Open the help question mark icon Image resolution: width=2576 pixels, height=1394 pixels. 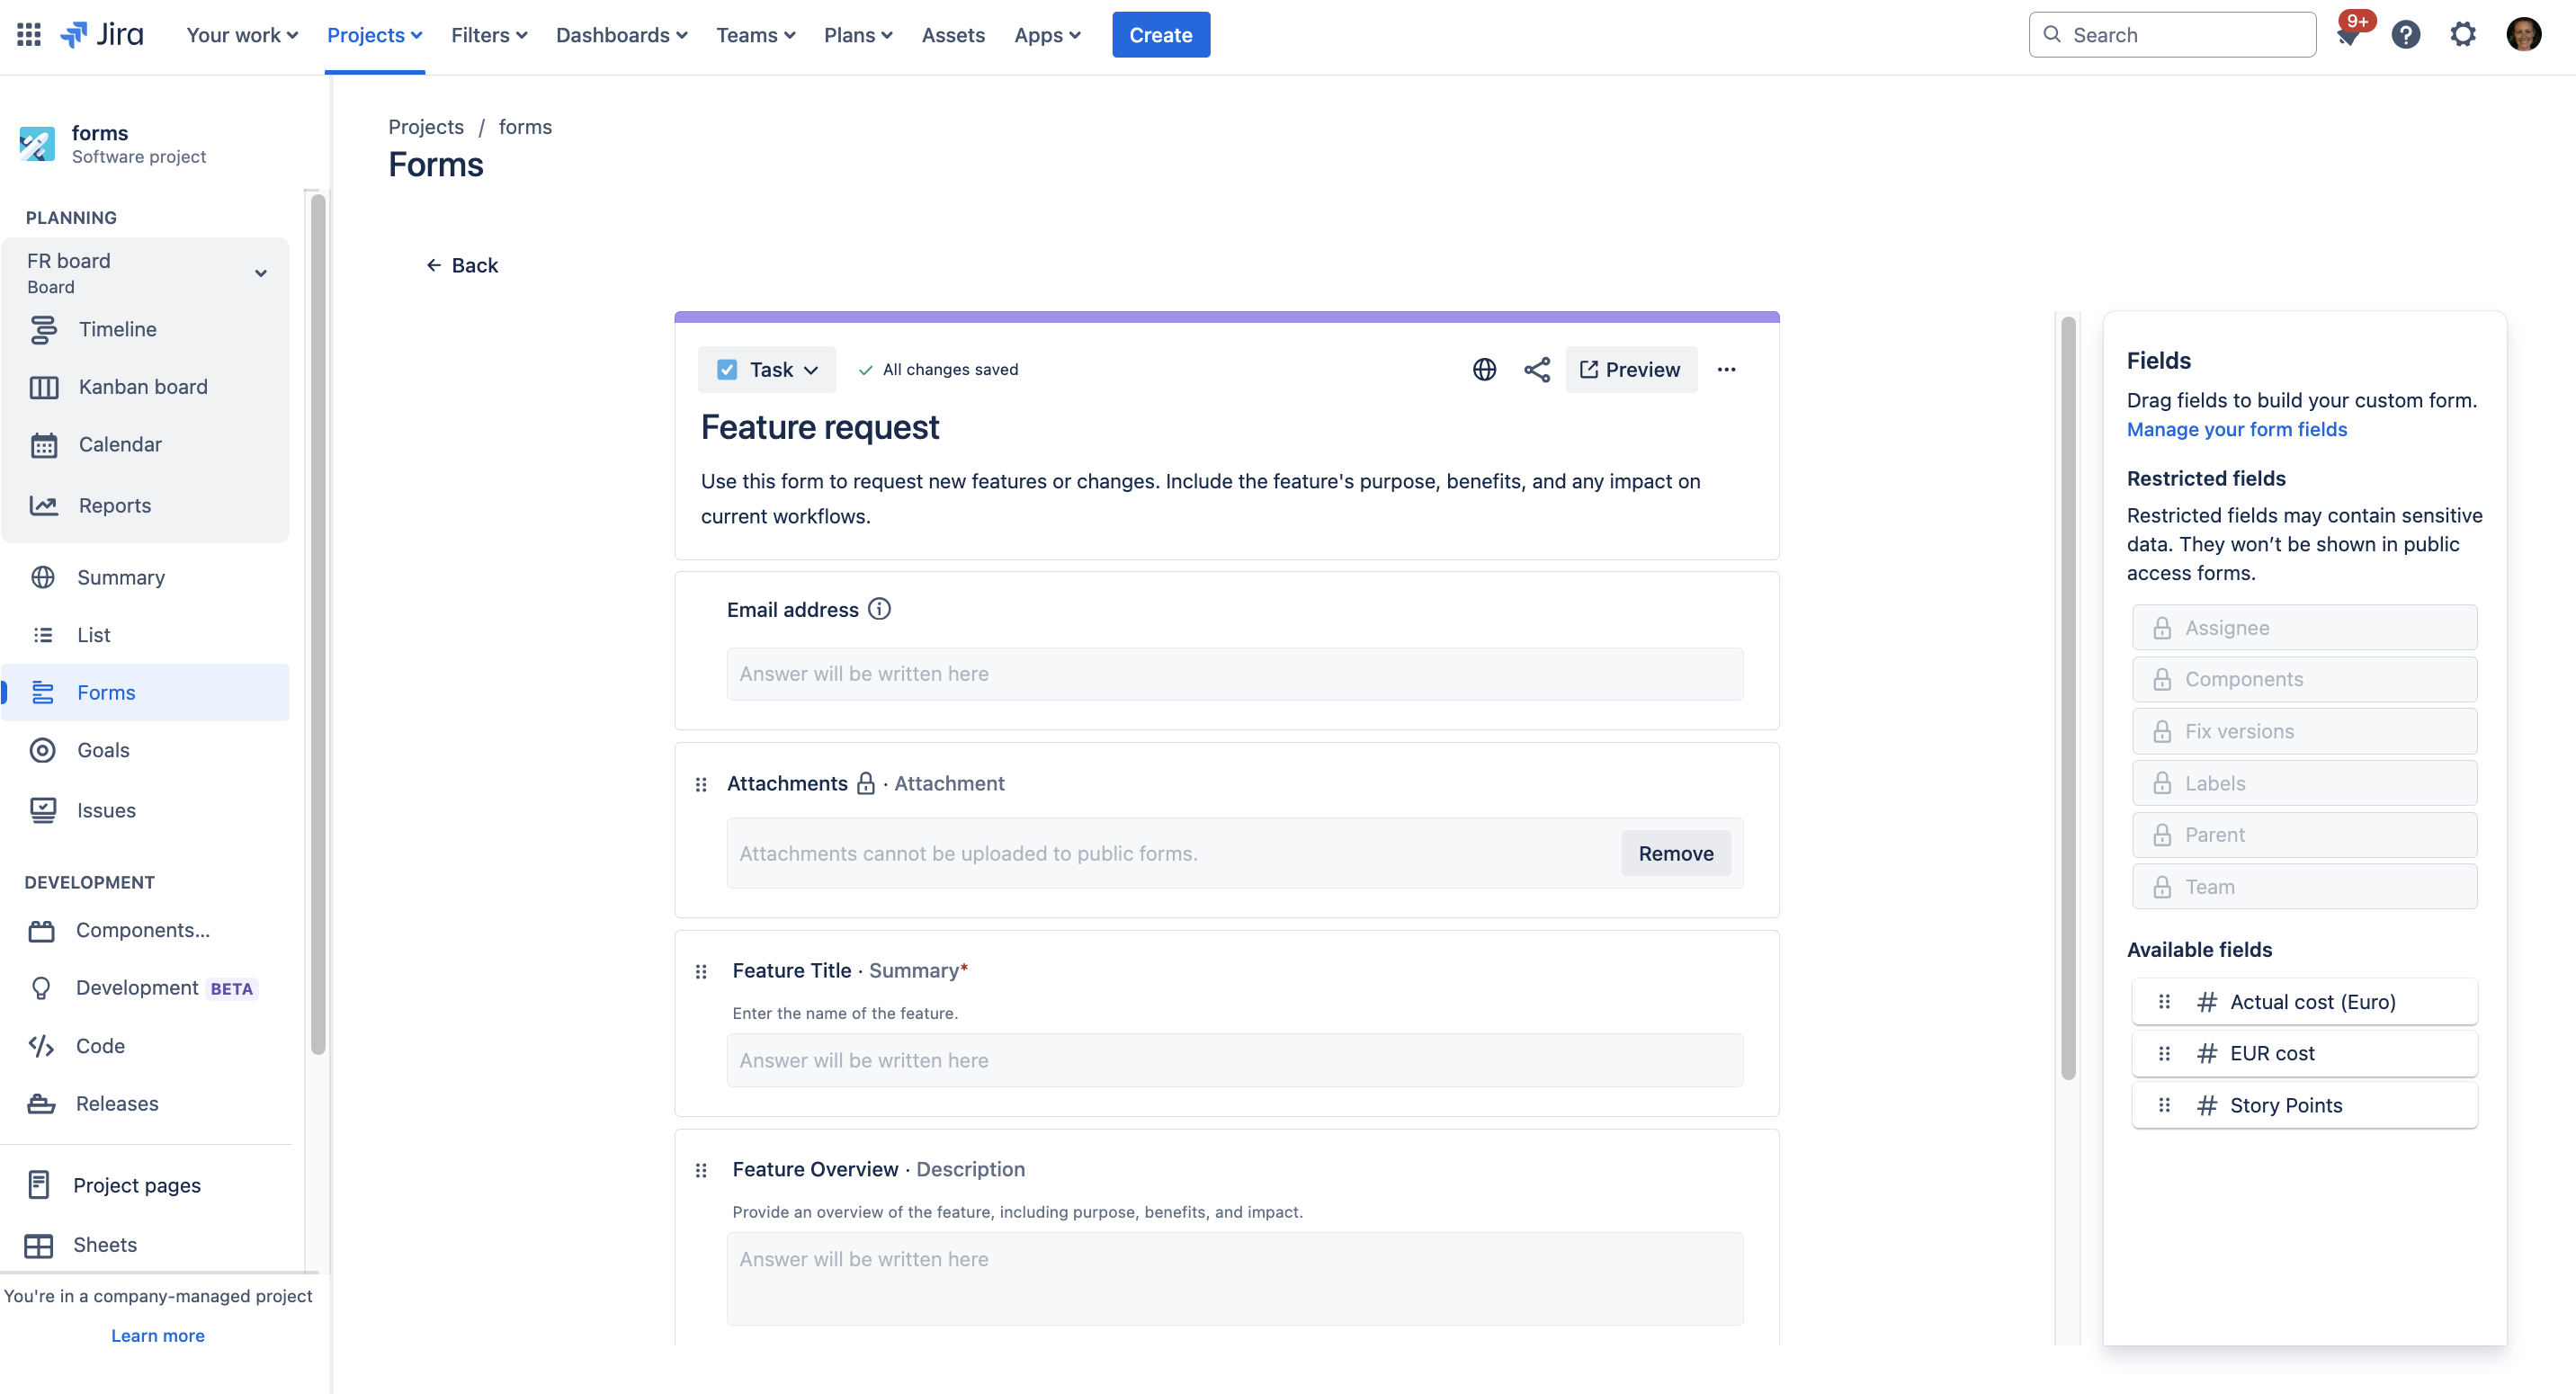point(2405,35)
